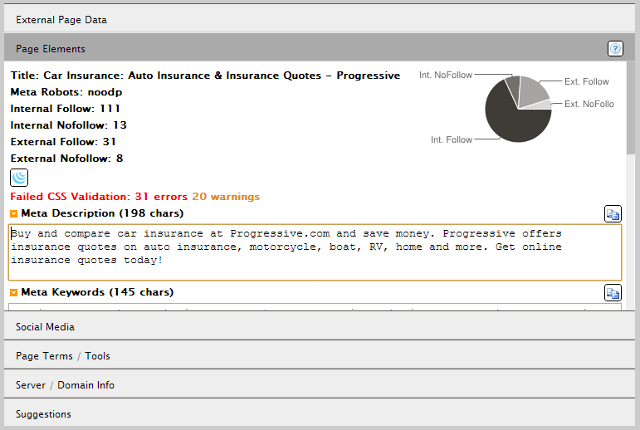Expand the Social Media section
The image size is (640, 430).
pyautogui.click(x=319, y=326)
